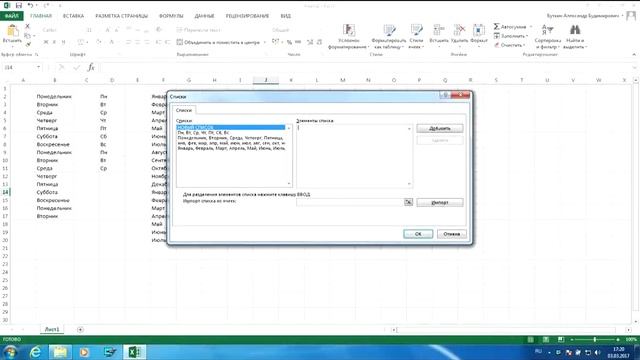Click the Импорт списка из ячеек field

pyautogui.click(x=350, y=202)
